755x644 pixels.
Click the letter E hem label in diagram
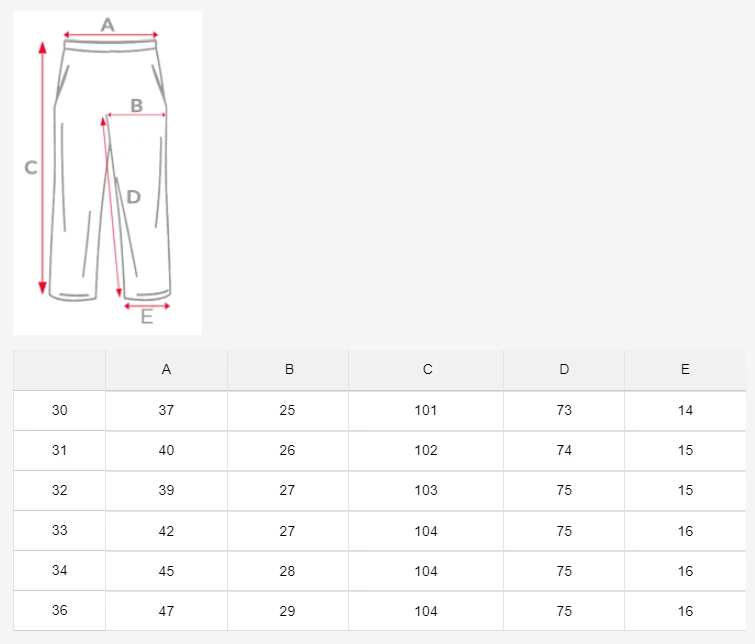coord(147,317)
